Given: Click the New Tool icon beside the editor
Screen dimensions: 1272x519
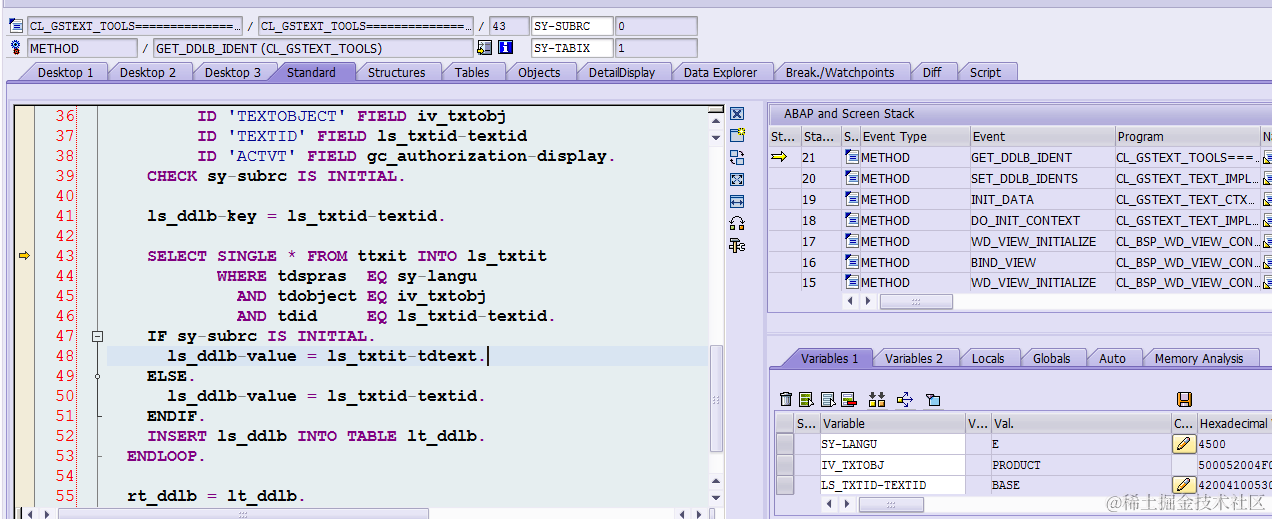Looking at the screenshot, I should tap(737, 135).
